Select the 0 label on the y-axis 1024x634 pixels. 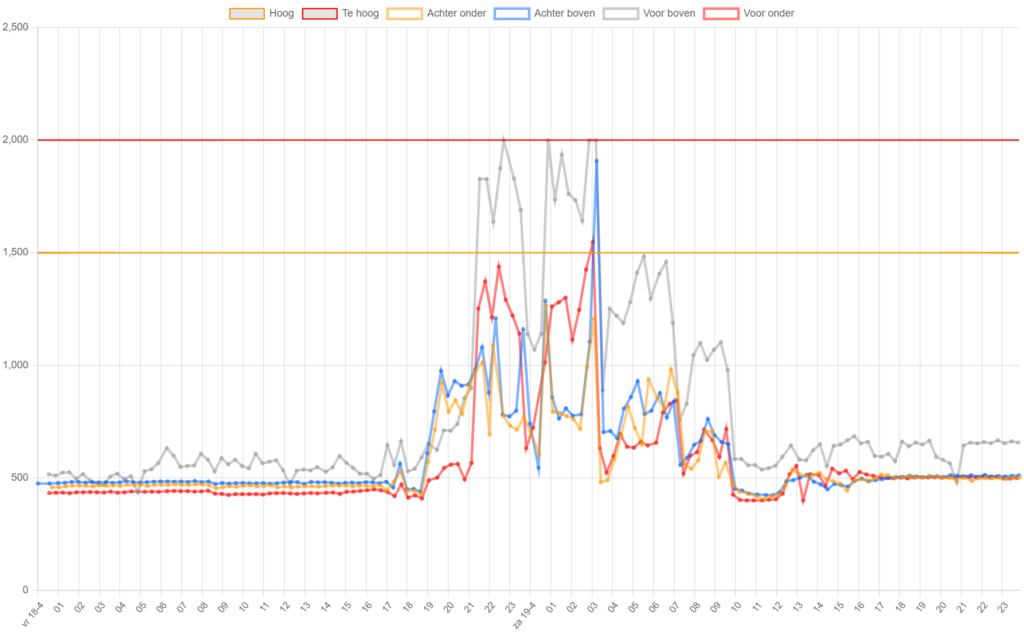[25, 590]
